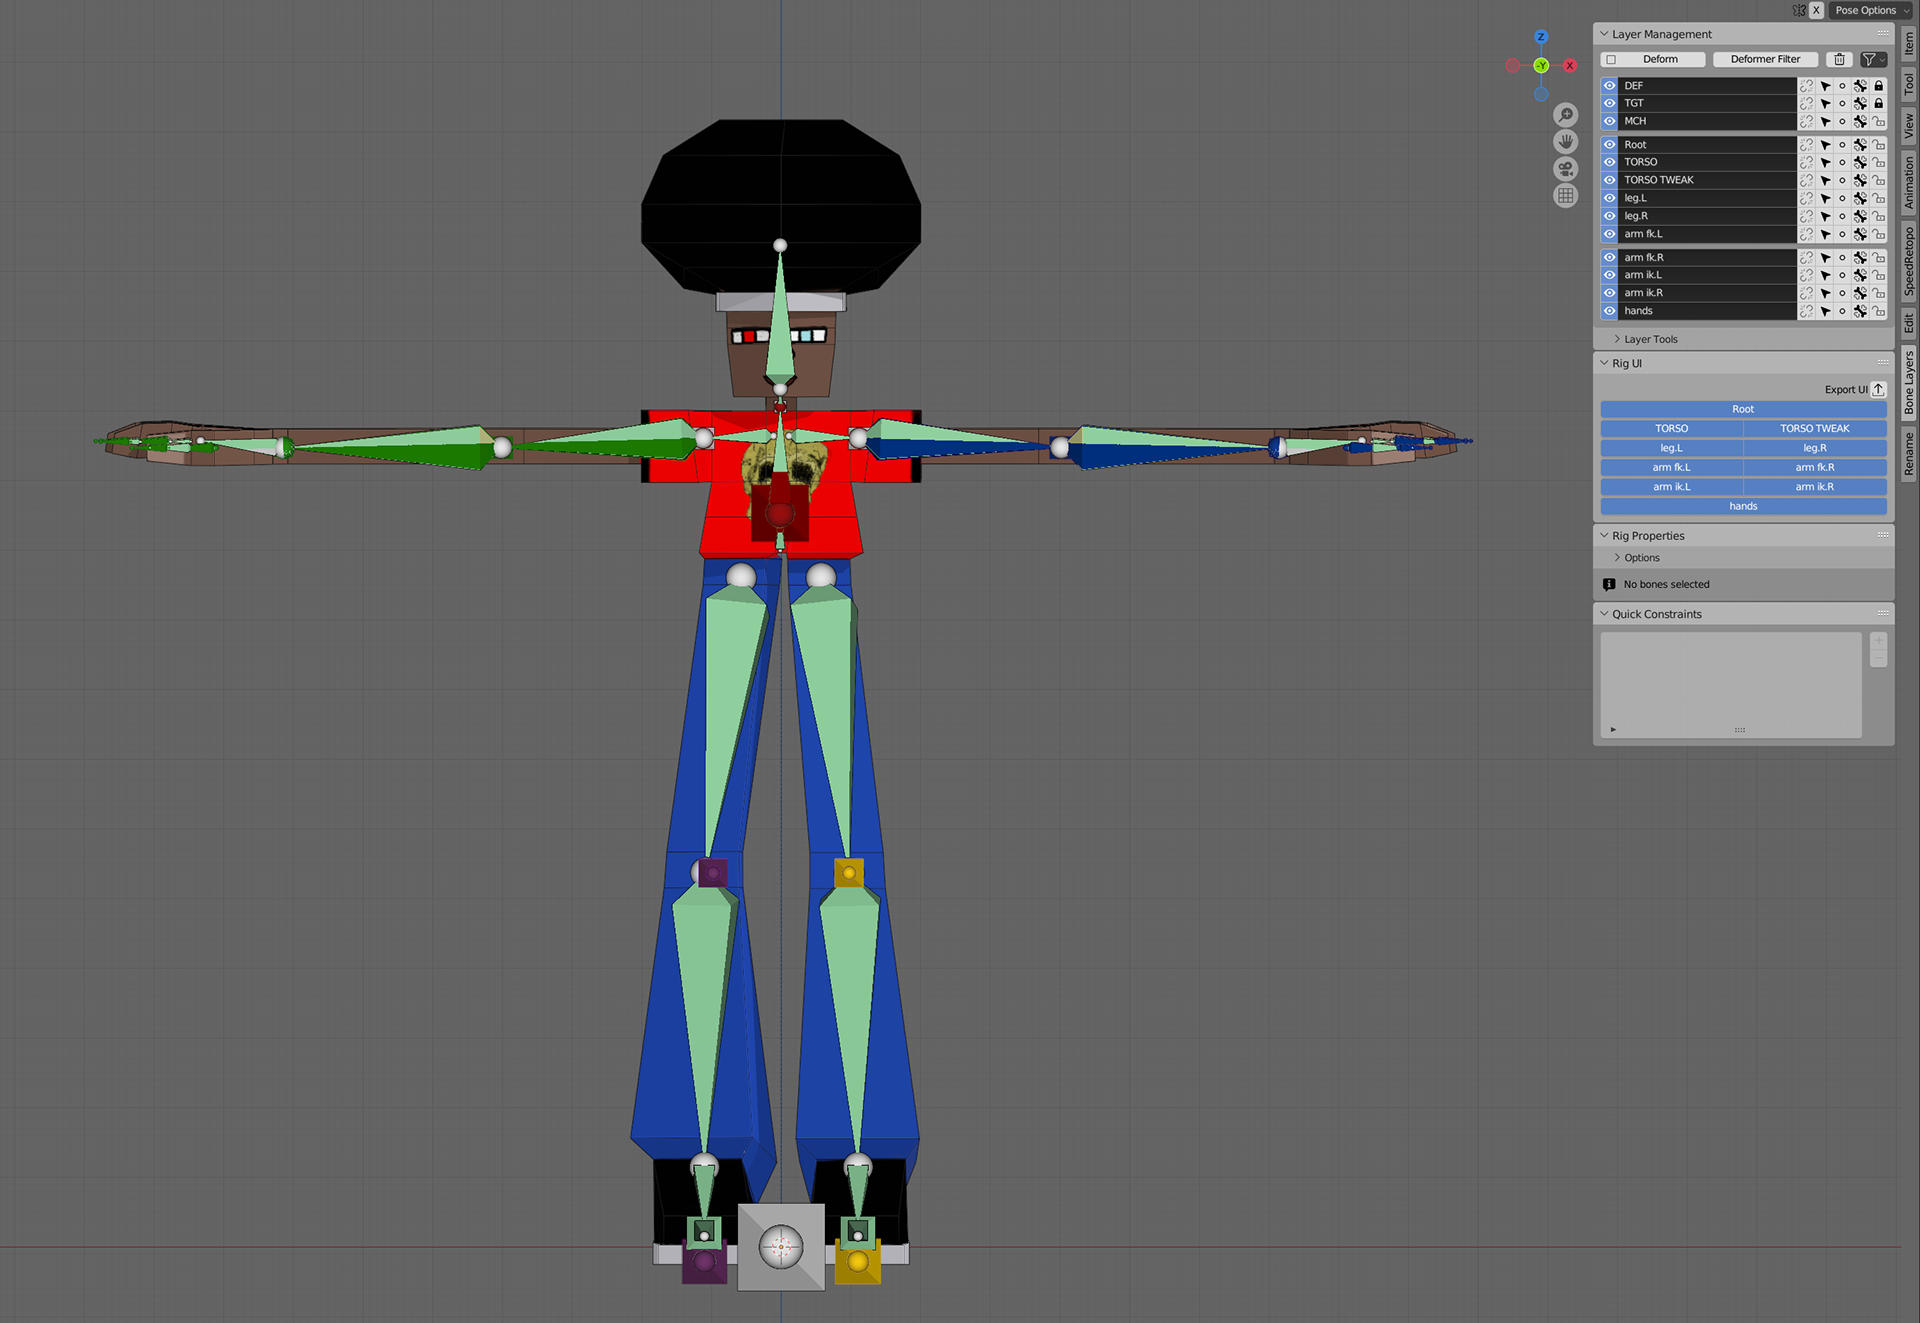Open the filter funnel dropdown
The width and height of the screenshot is (1920, 1323).
(1873, 60)
